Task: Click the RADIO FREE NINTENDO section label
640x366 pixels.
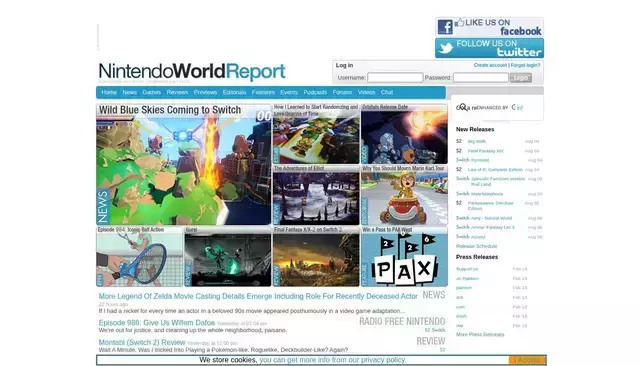Action: coord(402,322)
